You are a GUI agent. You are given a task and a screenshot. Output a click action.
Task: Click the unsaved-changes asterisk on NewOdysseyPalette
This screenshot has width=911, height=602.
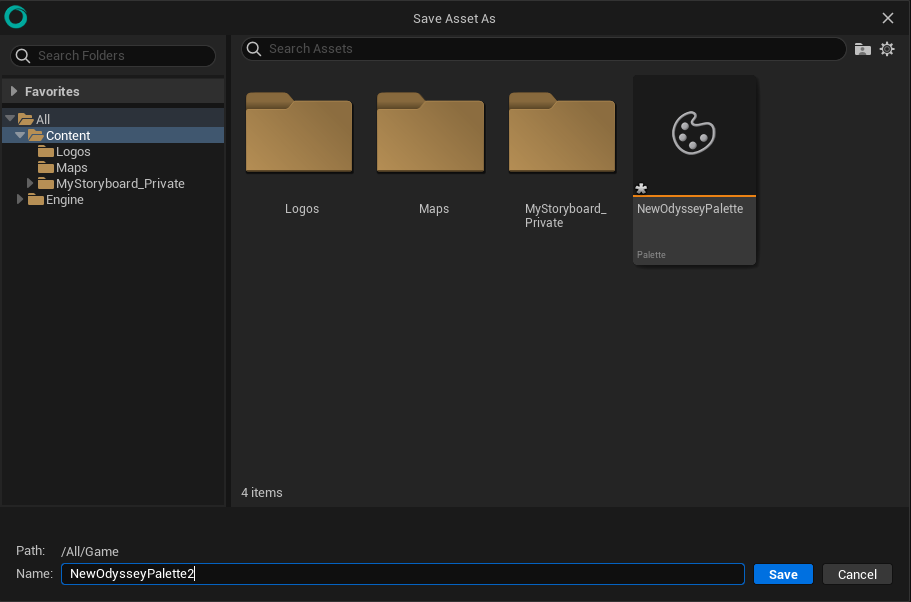pos(640,188)
